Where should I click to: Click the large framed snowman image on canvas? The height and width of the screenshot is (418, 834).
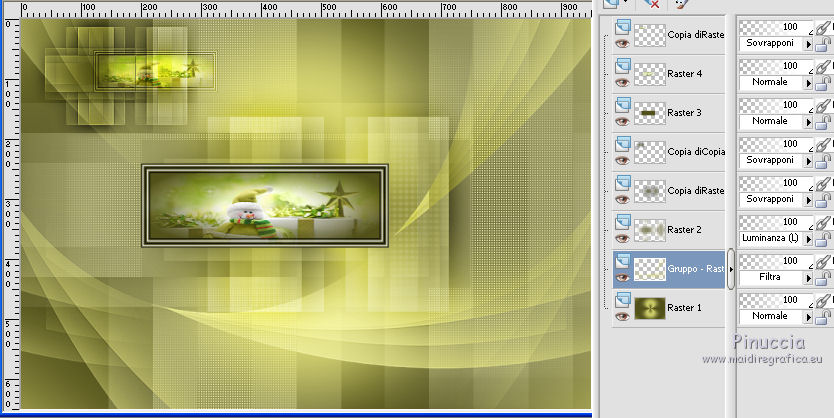(265, 205)
